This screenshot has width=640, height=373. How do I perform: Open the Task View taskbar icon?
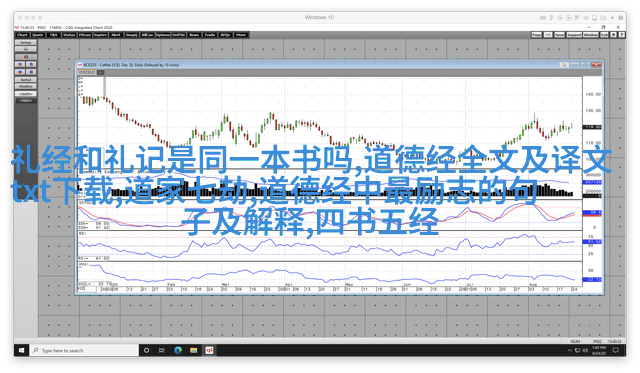(162, 350)
